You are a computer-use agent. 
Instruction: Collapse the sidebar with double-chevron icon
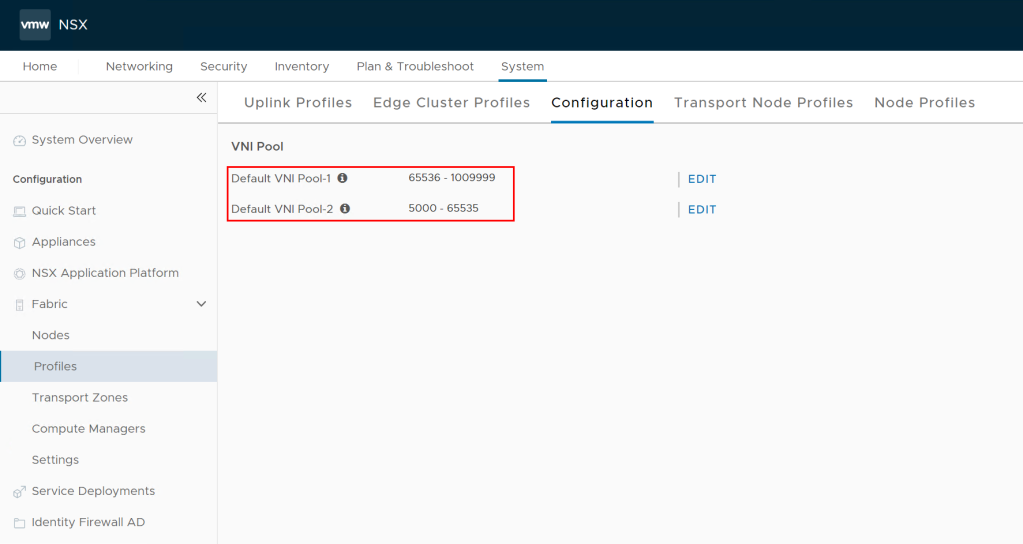(201, 97)
